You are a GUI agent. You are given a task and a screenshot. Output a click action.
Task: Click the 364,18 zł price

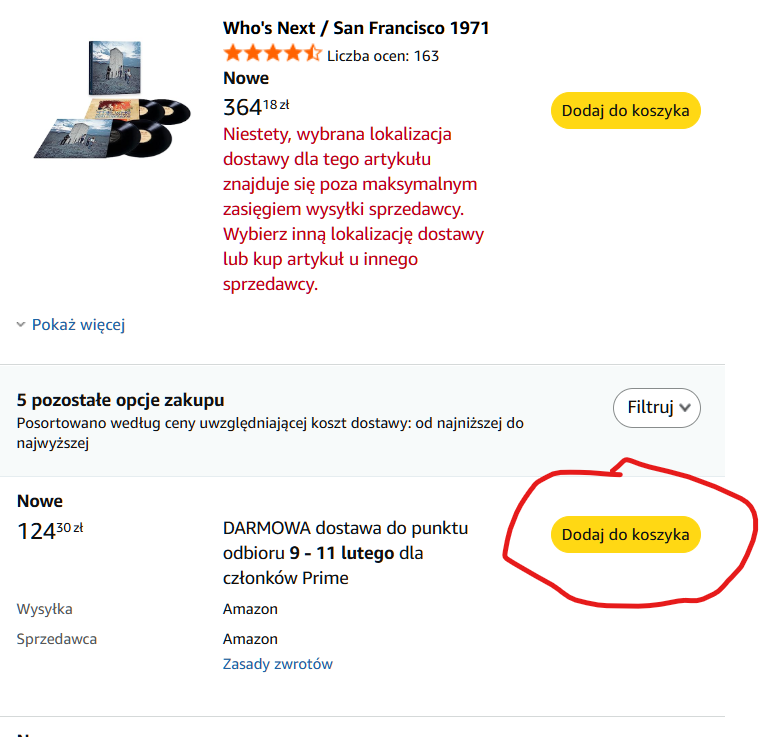(256, 106)
